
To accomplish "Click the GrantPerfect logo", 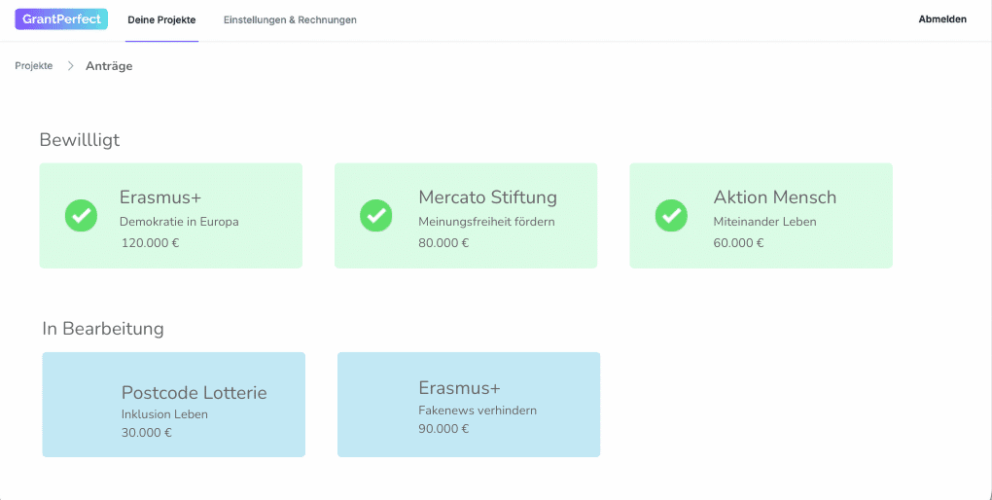I will (x=61, y=19).
